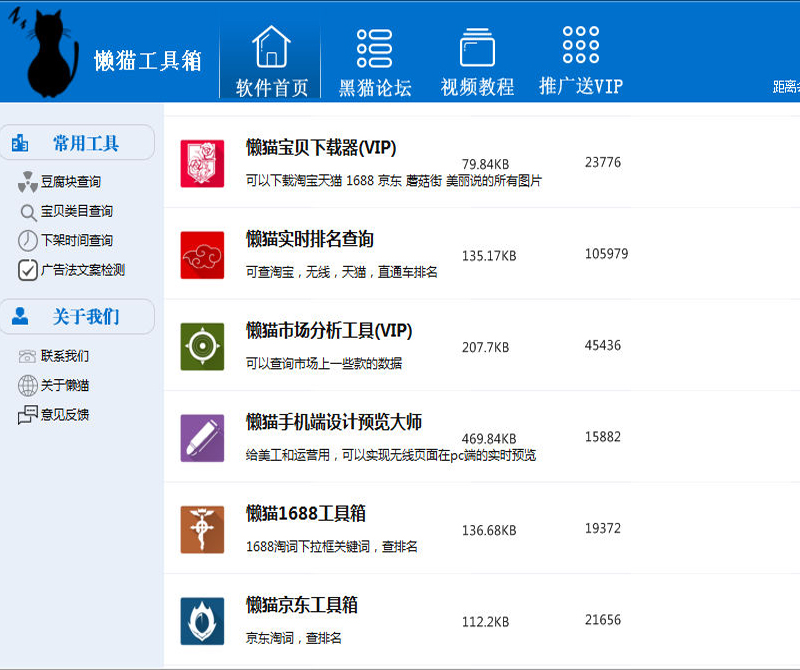Screen dimensions: 800x670
Task: Select the 常用工具 section header
Action: tap(78, 143)
